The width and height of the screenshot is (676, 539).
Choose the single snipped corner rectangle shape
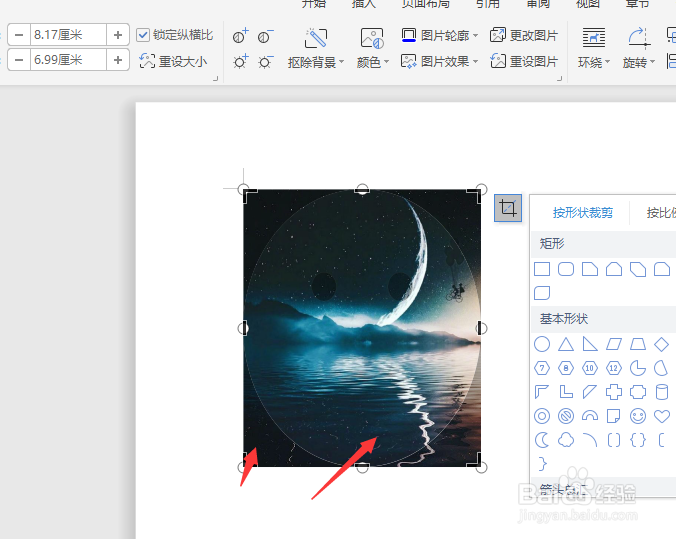point(590,269)
